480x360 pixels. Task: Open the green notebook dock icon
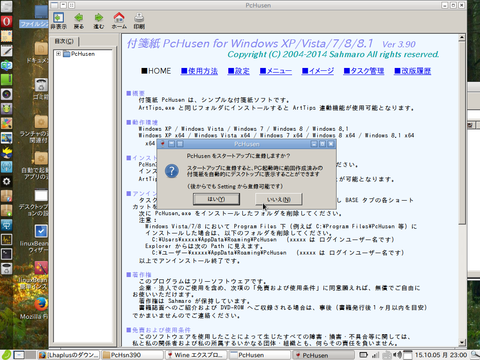[x=6, y=80]
